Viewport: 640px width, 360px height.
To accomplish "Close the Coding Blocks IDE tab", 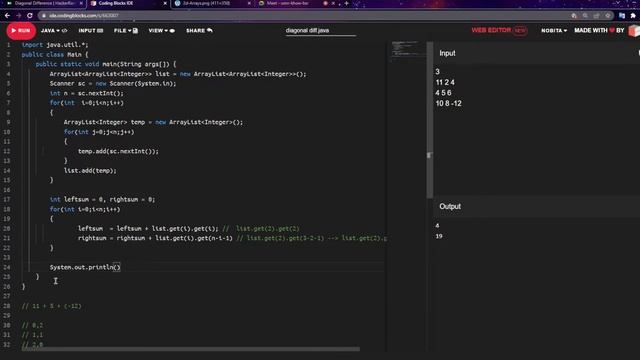I will 165,3.
